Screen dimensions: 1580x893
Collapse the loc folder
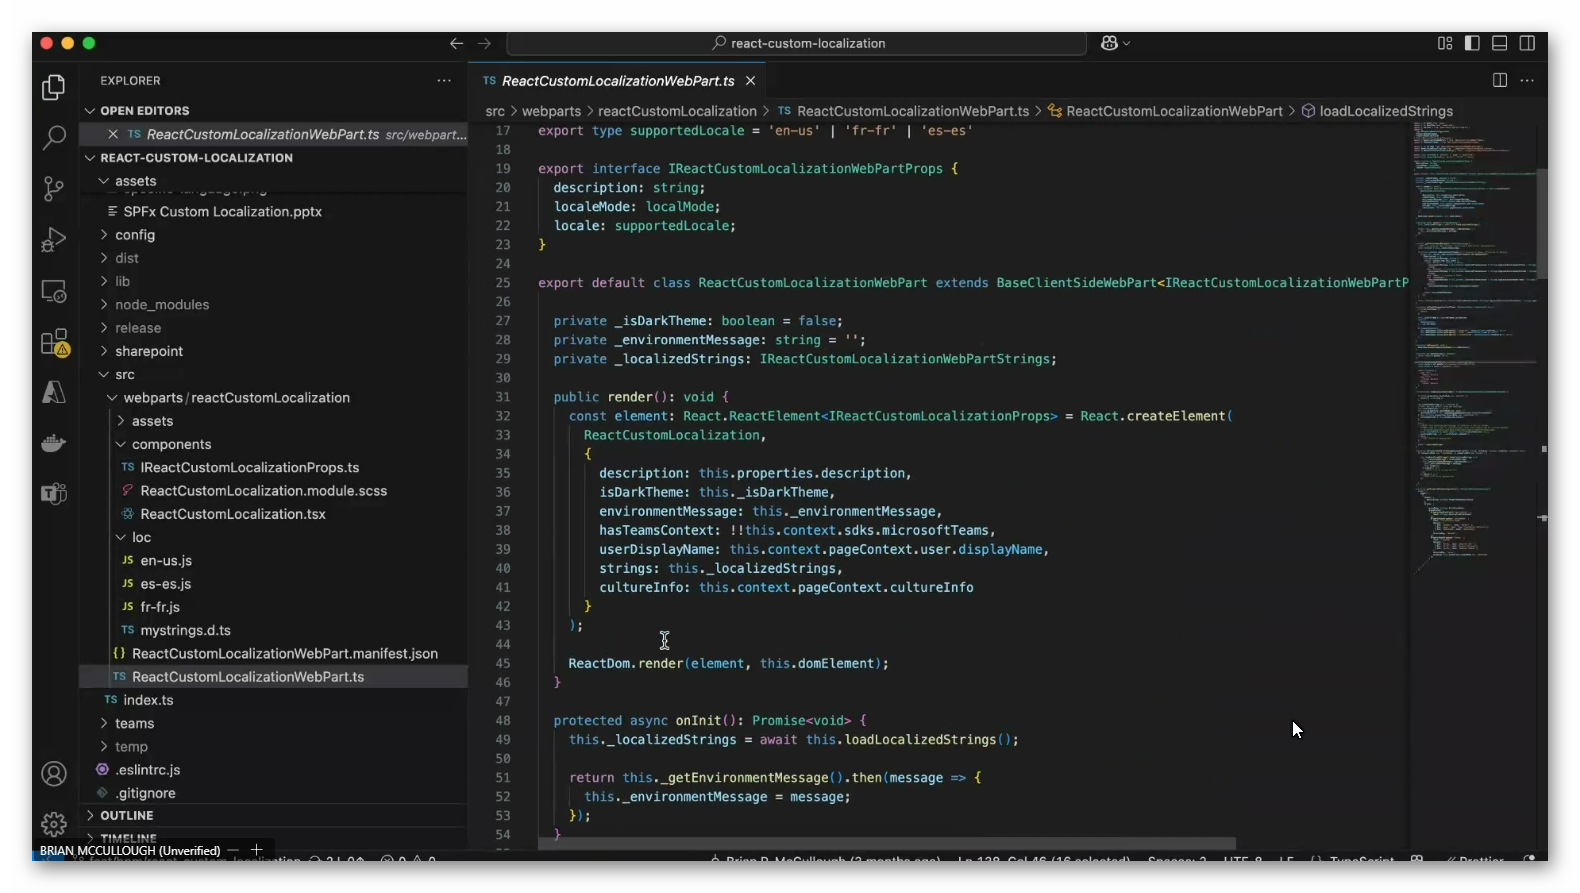coord(274,537)
